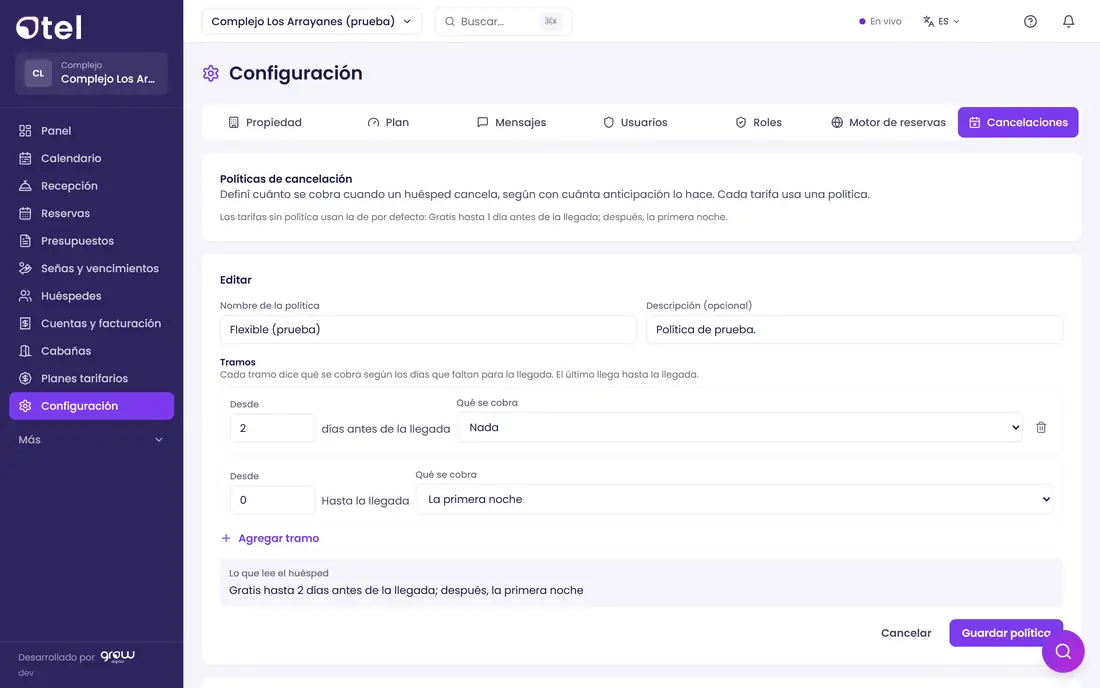Click the Recepción bell icon in sidebar
The height and width of the screenshot is (688, 1100).
point(25,186)
